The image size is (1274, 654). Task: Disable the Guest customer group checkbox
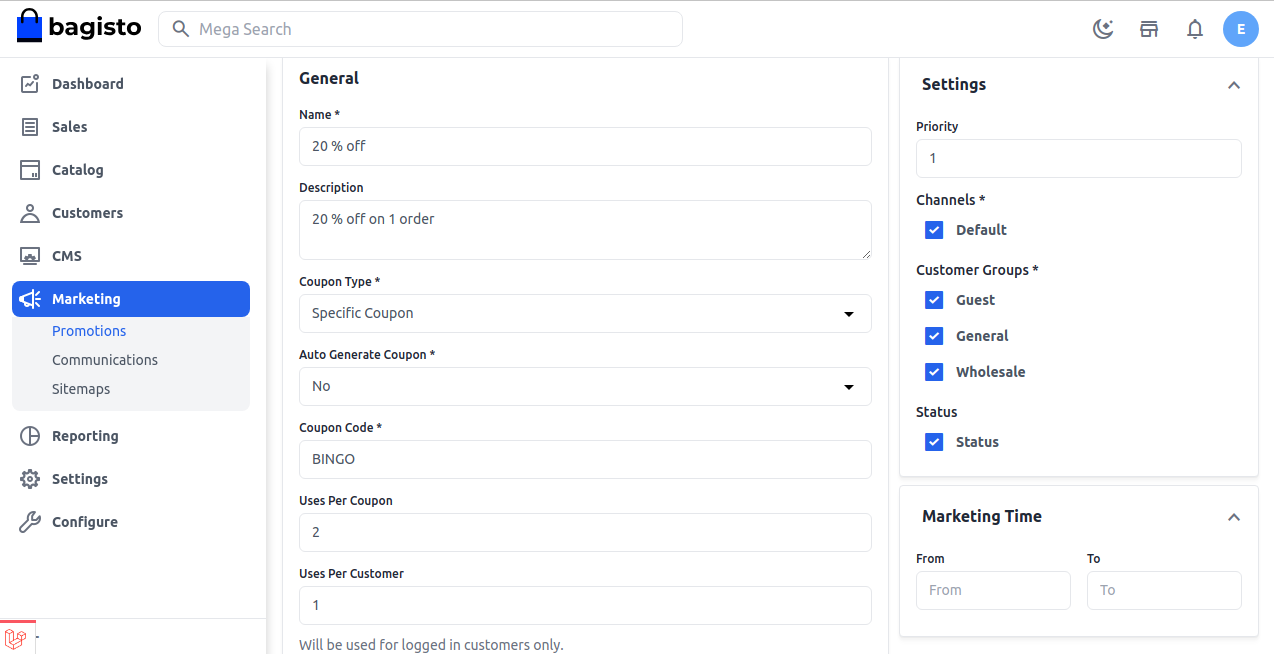click(933, 300)
